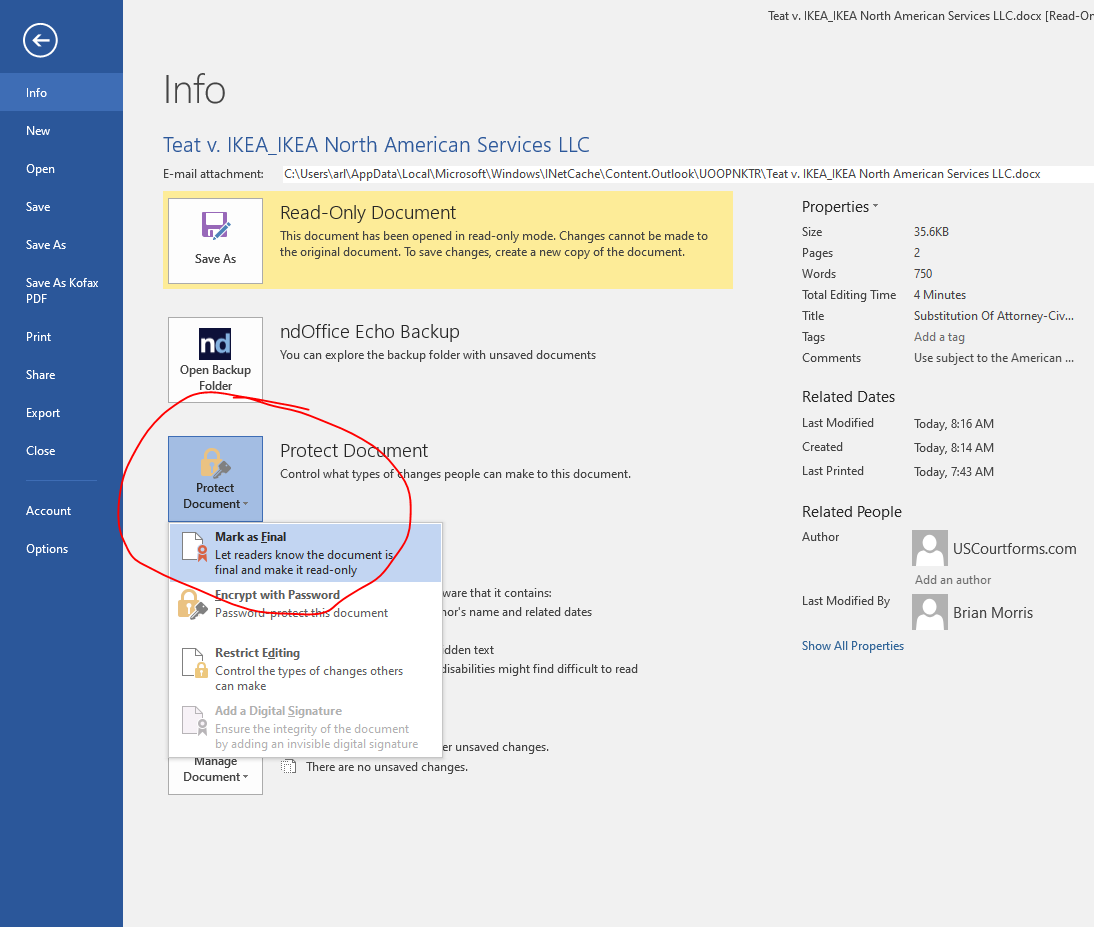Click the name Brian Morris
The width and height of the screenshot is (1094, 927).
click(x=993, y=613)
